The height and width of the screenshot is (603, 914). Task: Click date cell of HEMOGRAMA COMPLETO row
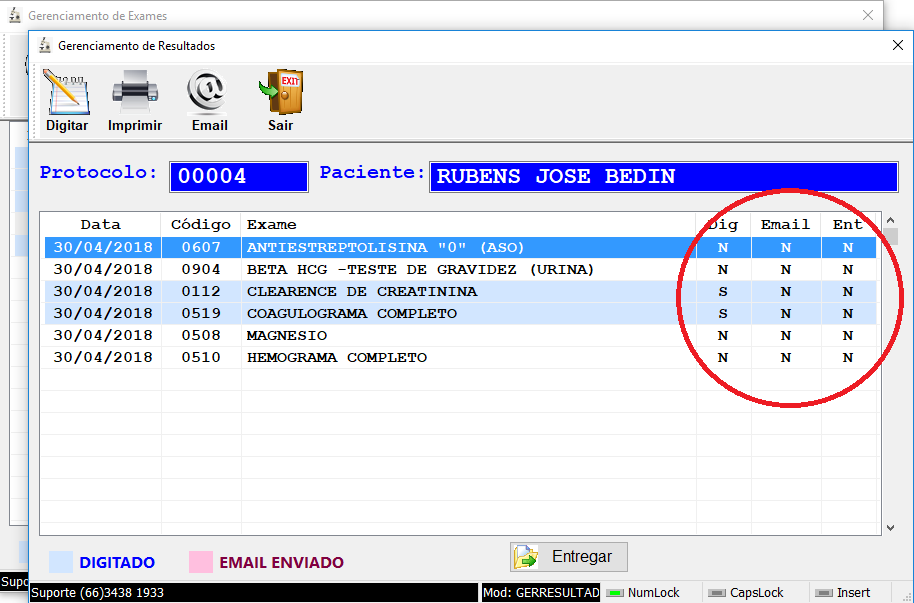[x=103, y=357]
